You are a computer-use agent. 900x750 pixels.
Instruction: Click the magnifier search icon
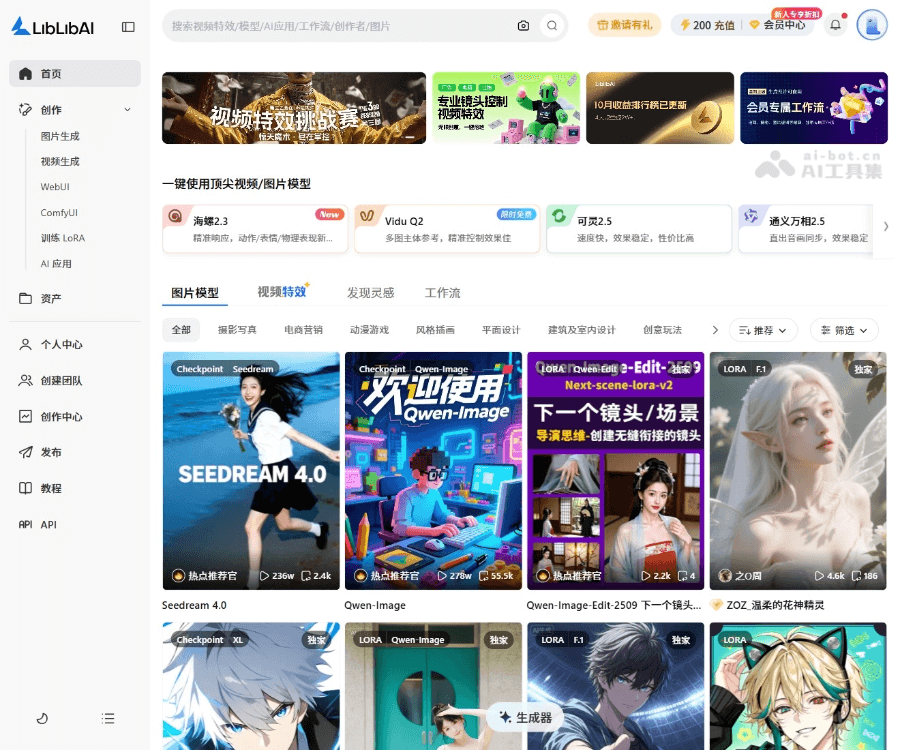(552, 26)
